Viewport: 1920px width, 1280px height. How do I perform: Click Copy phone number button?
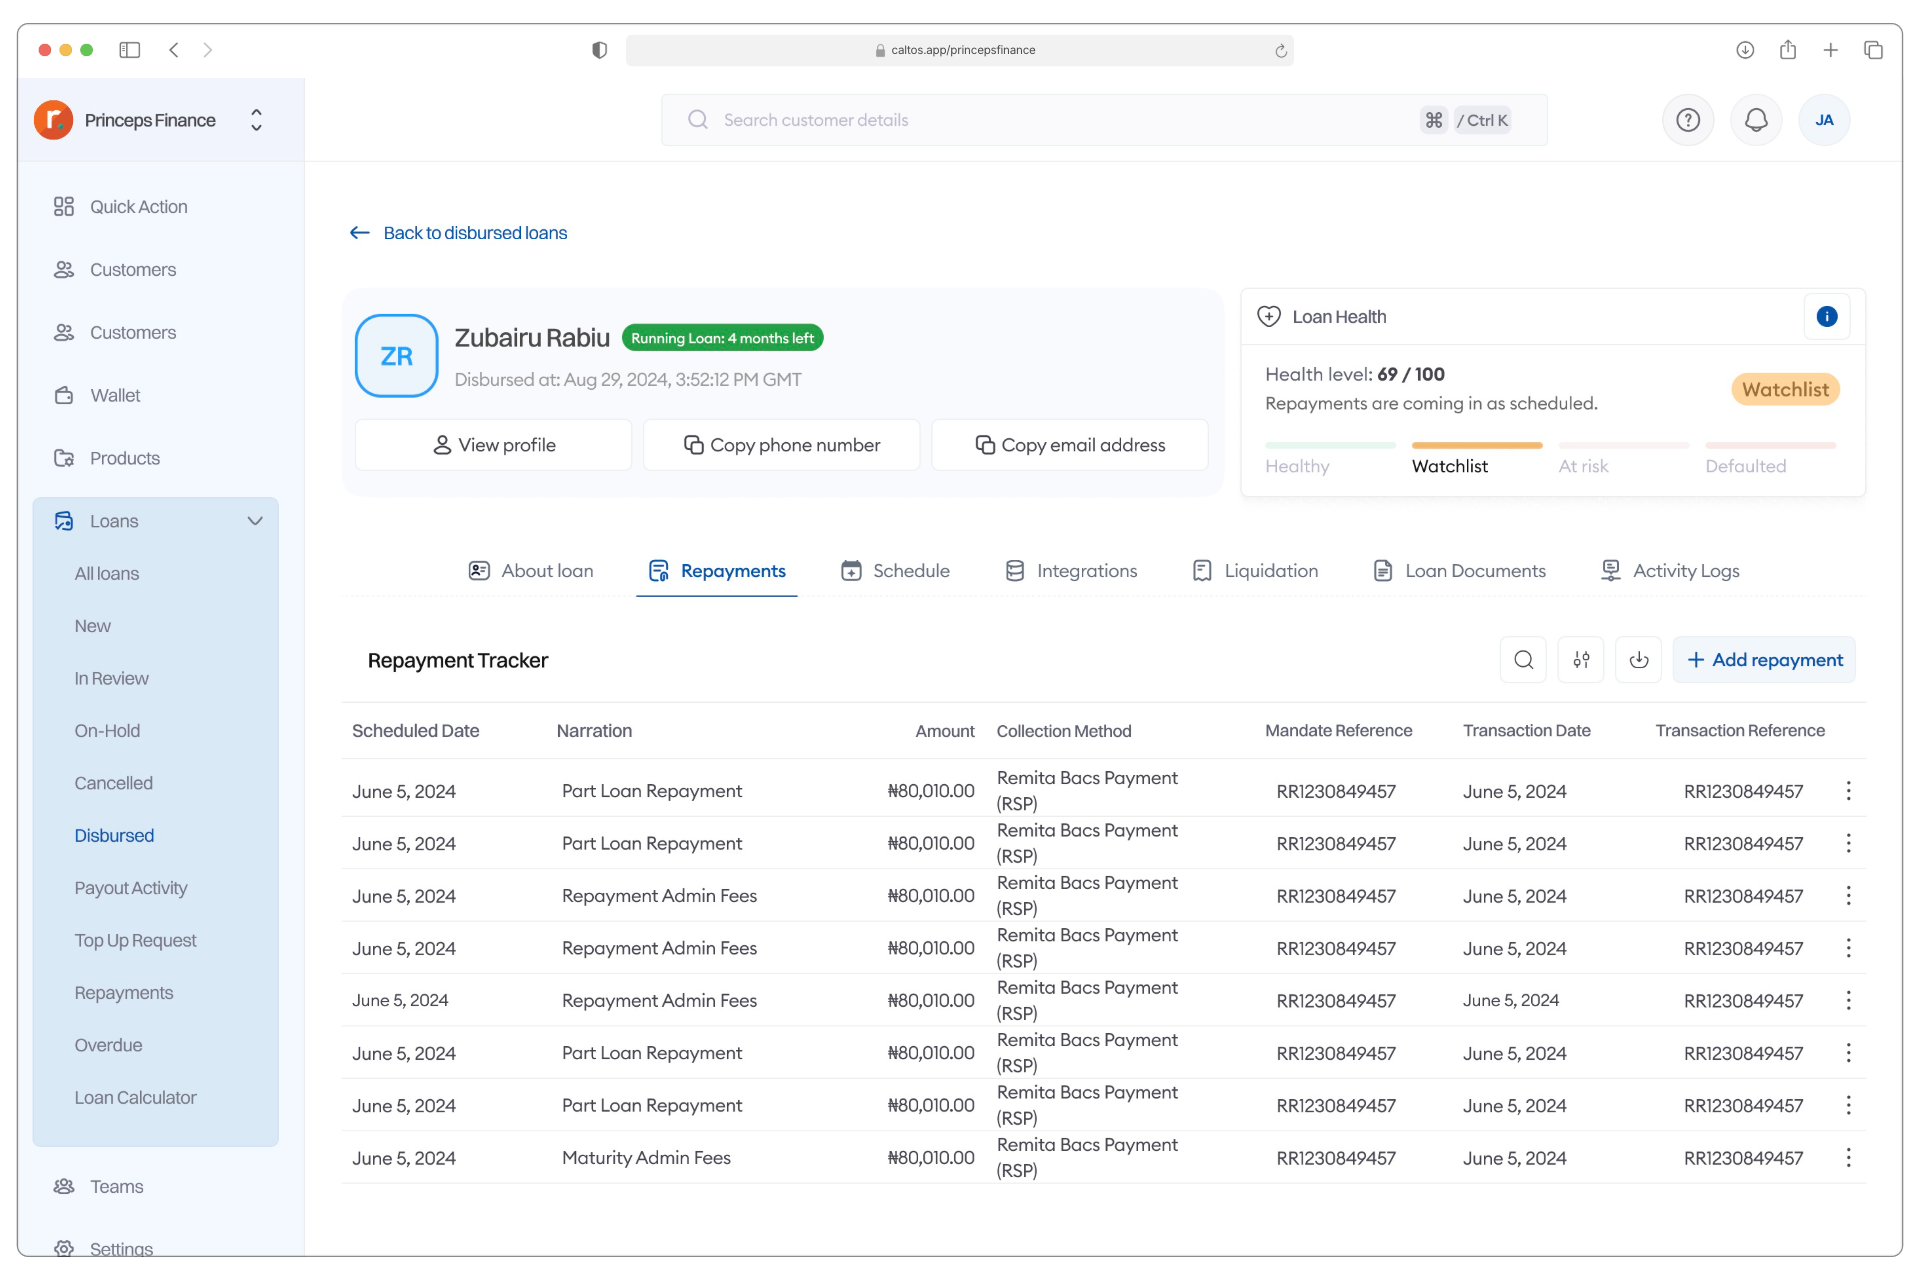tap(781, 445)
